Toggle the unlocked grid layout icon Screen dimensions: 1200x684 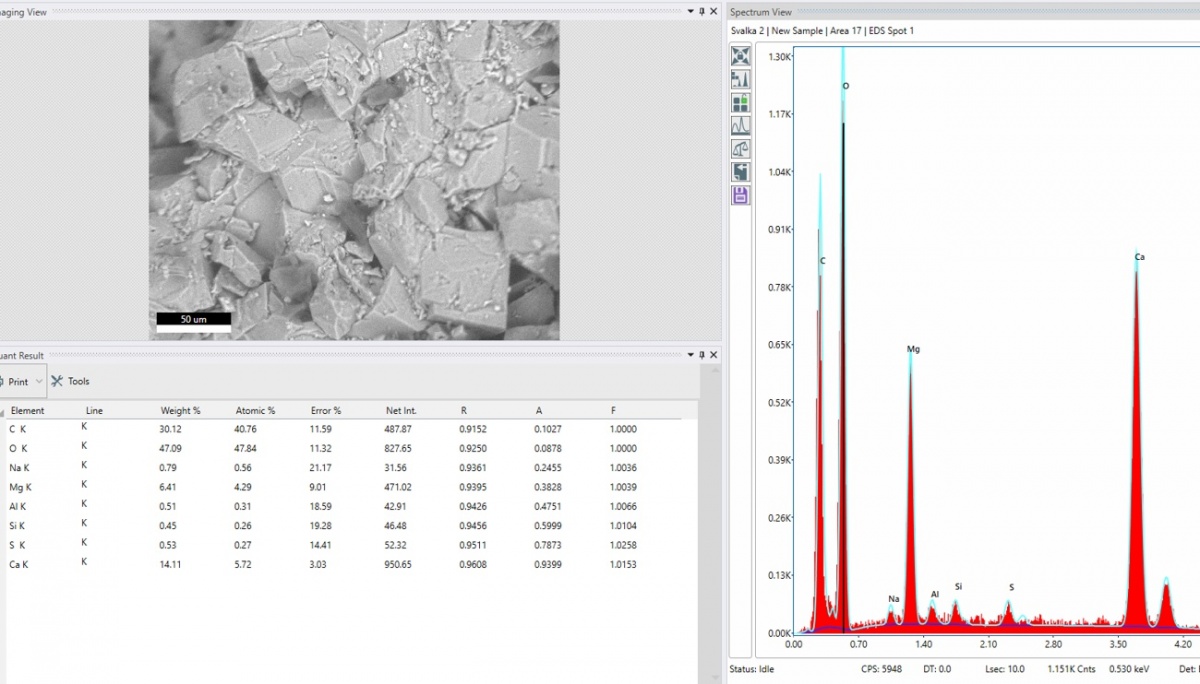(x=741, y=103)
